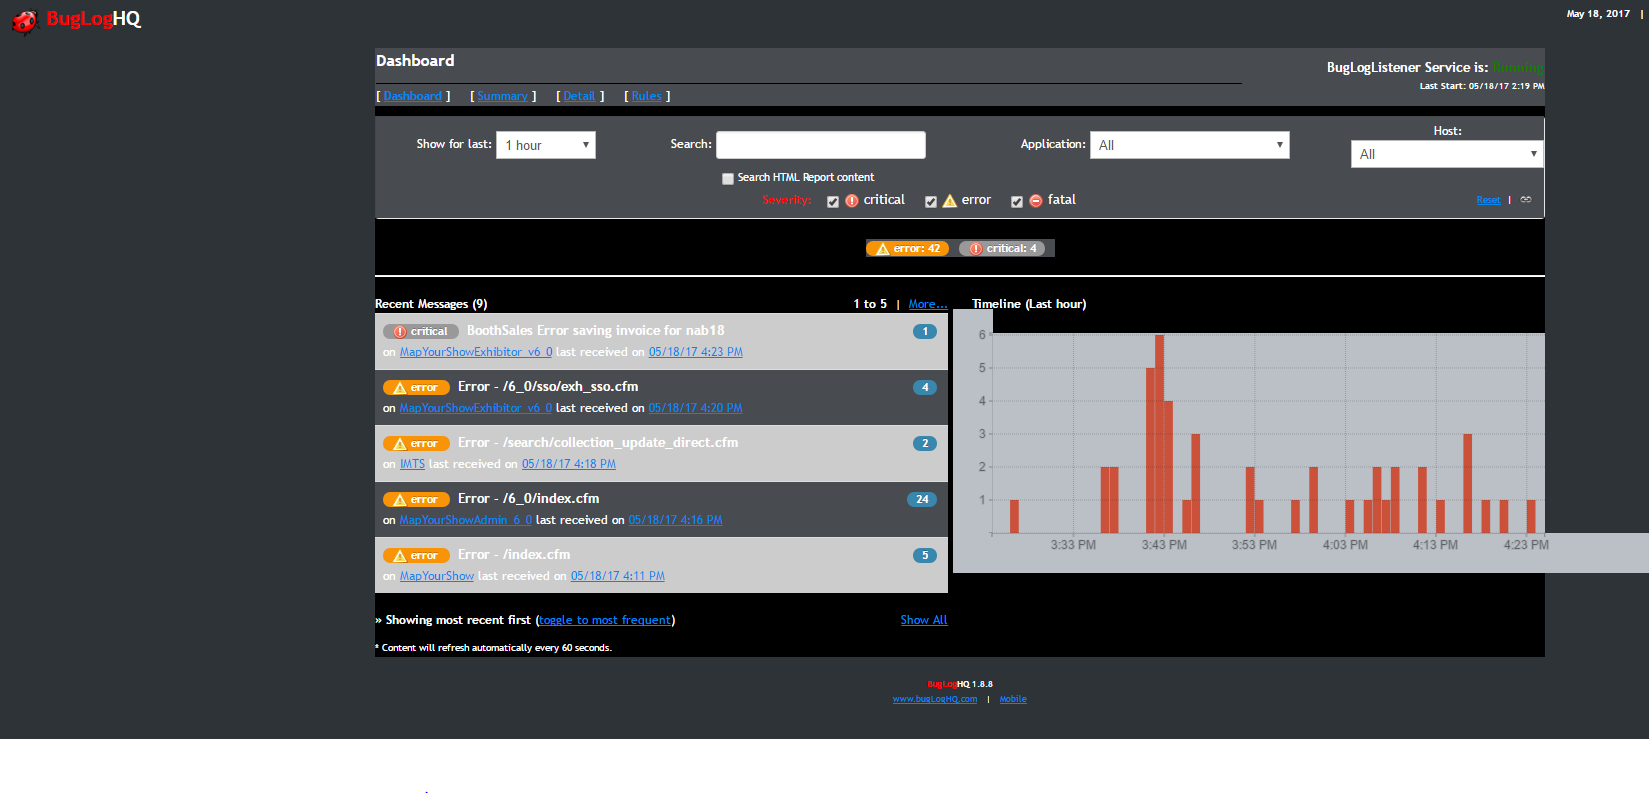Switch to the Summary tab
This screenshot has width=1649, height=793.
pyautogui.click(x=502, y=96)
